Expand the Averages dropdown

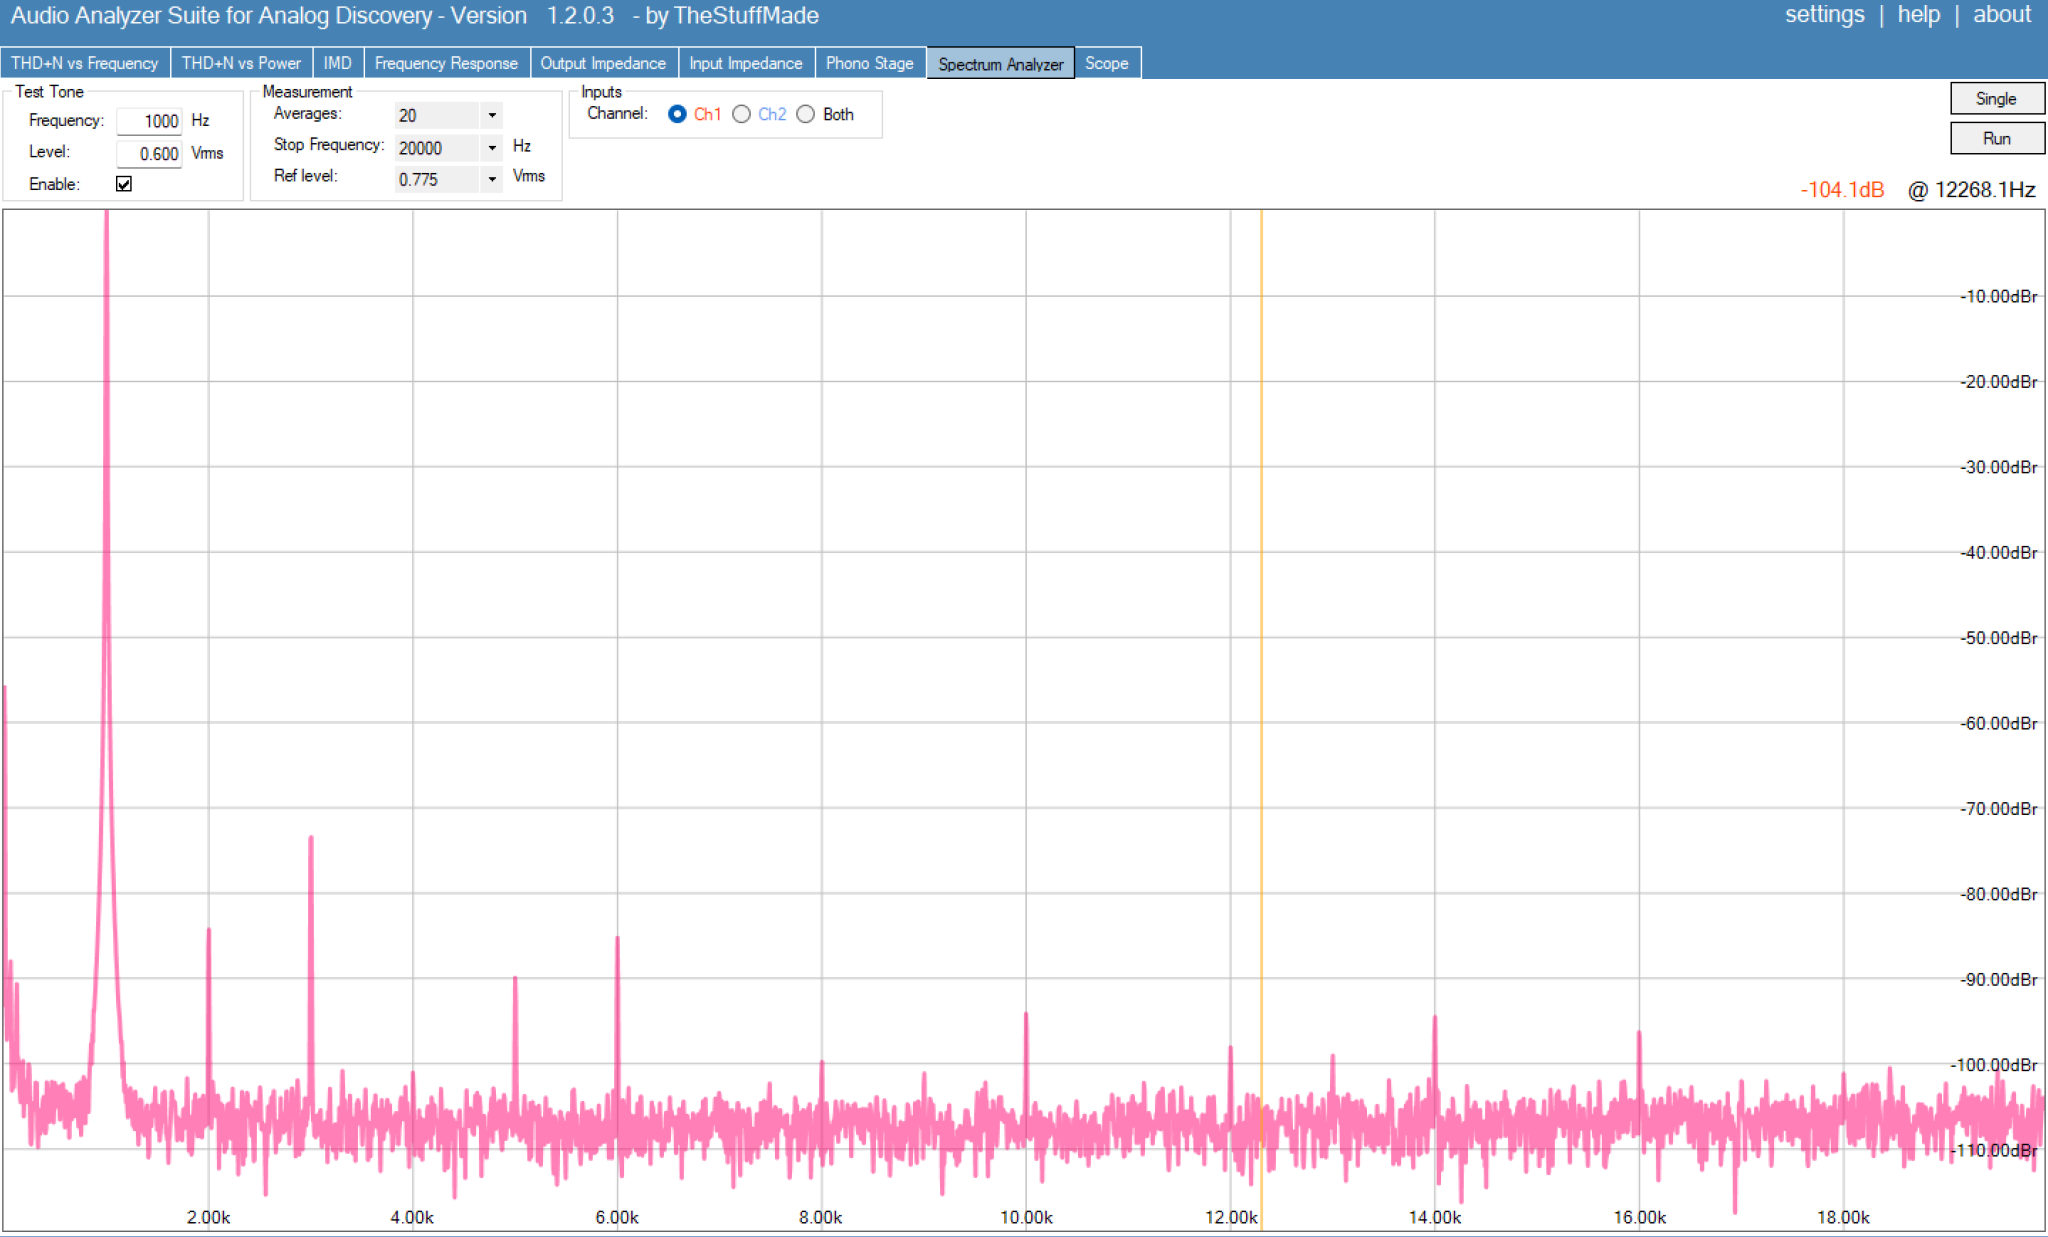[492, 115]
